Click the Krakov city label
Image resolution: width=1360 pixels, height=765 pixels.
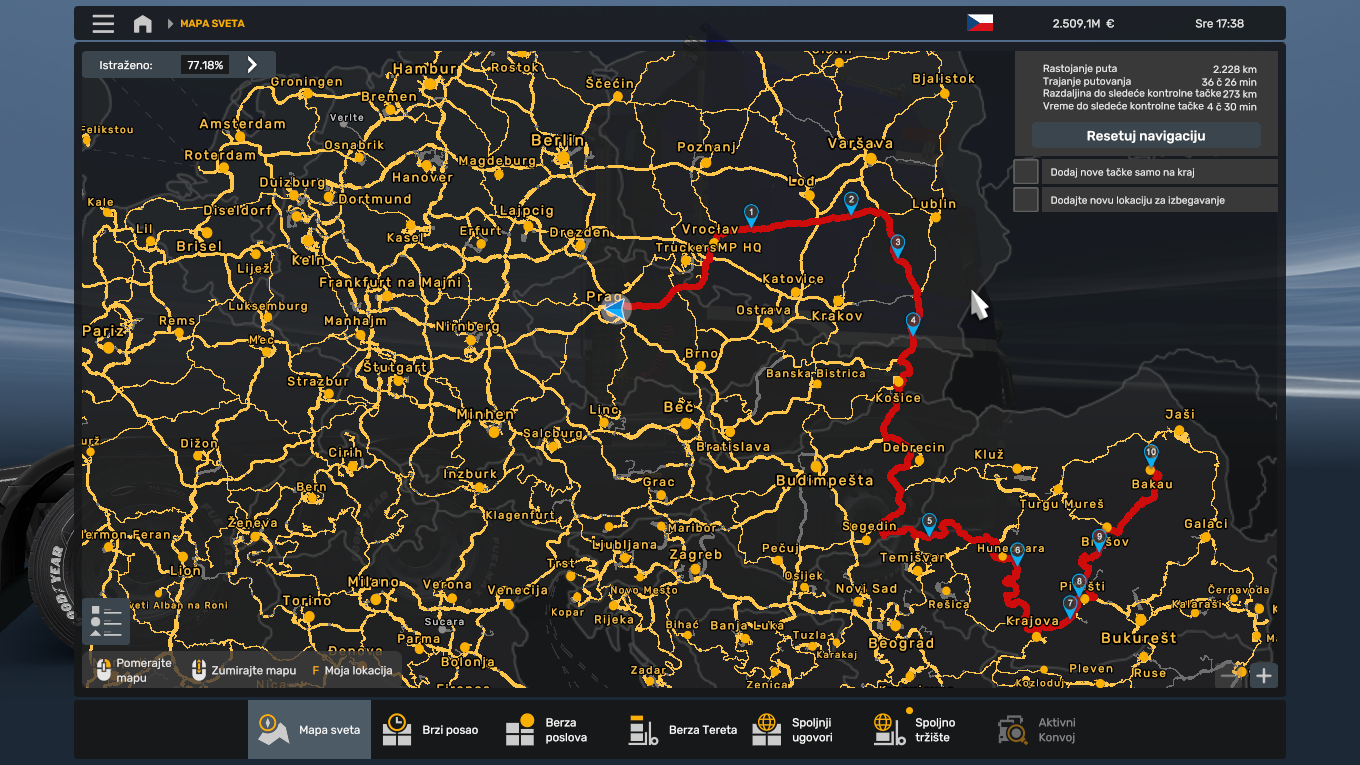(837, 316)
